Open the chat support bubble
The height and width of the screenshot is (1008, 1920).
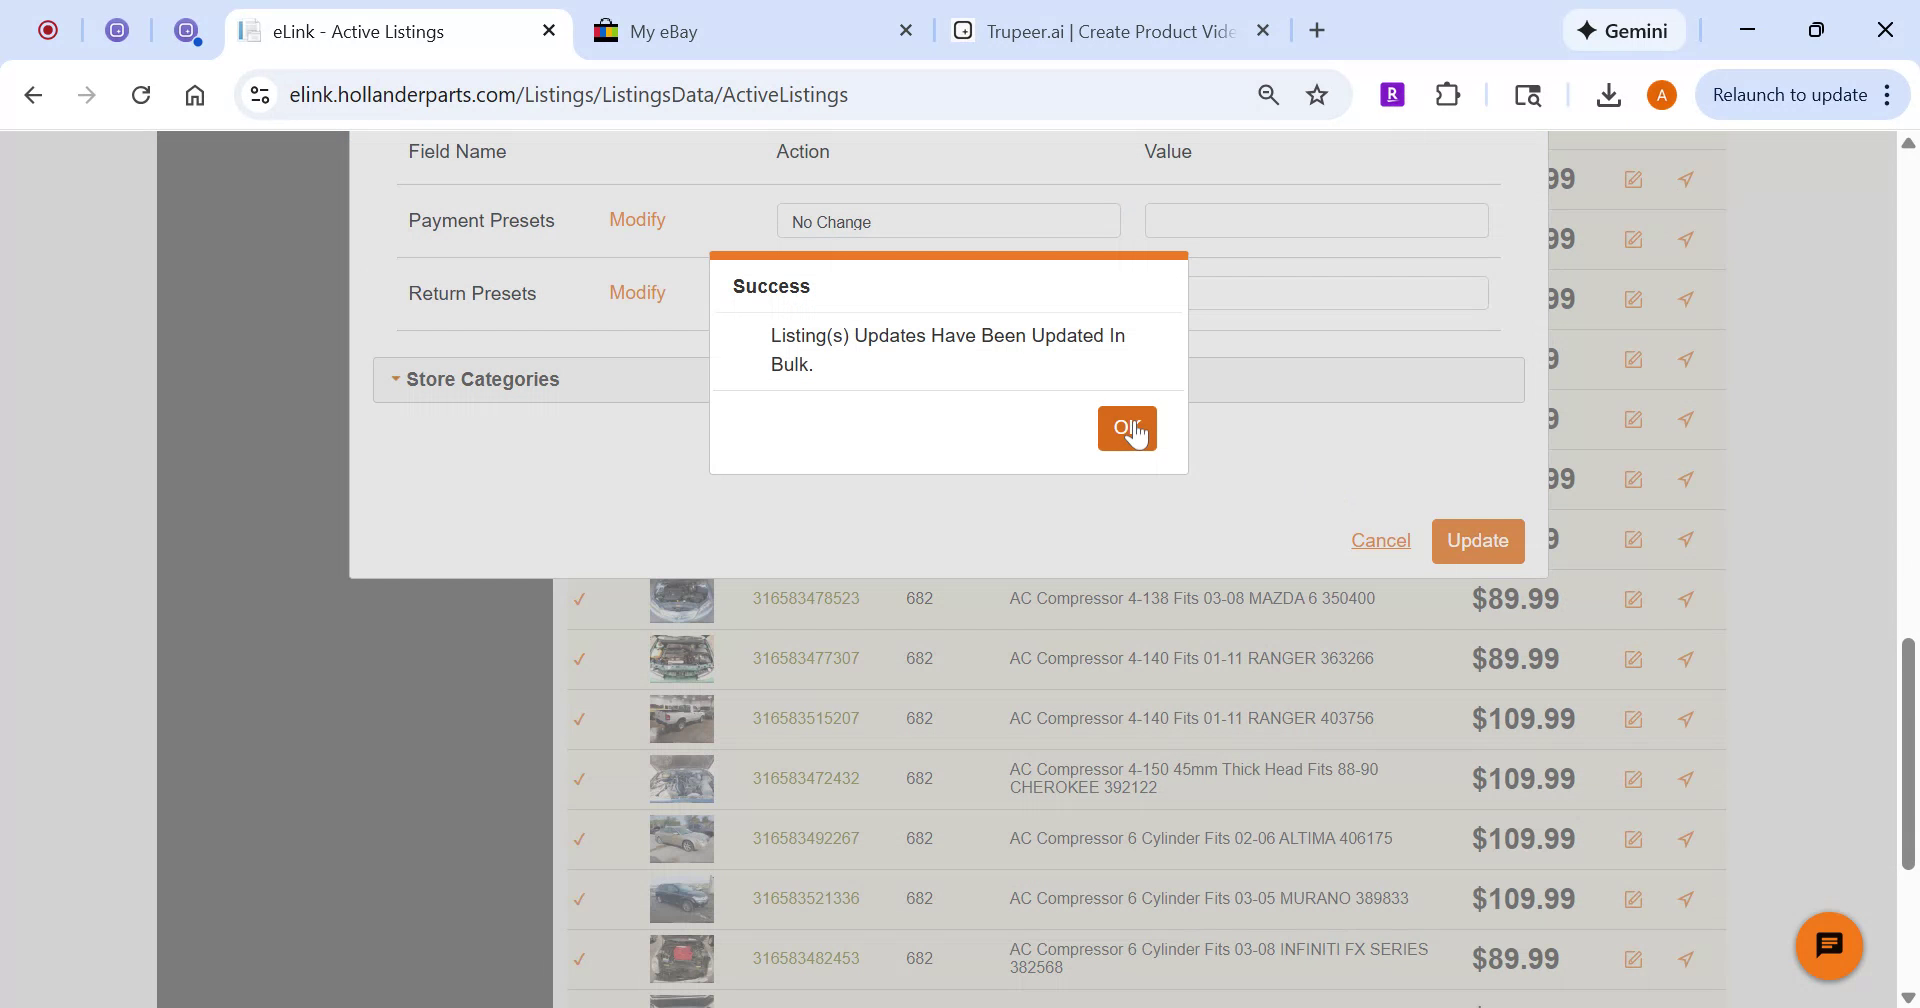point(1829,944)
